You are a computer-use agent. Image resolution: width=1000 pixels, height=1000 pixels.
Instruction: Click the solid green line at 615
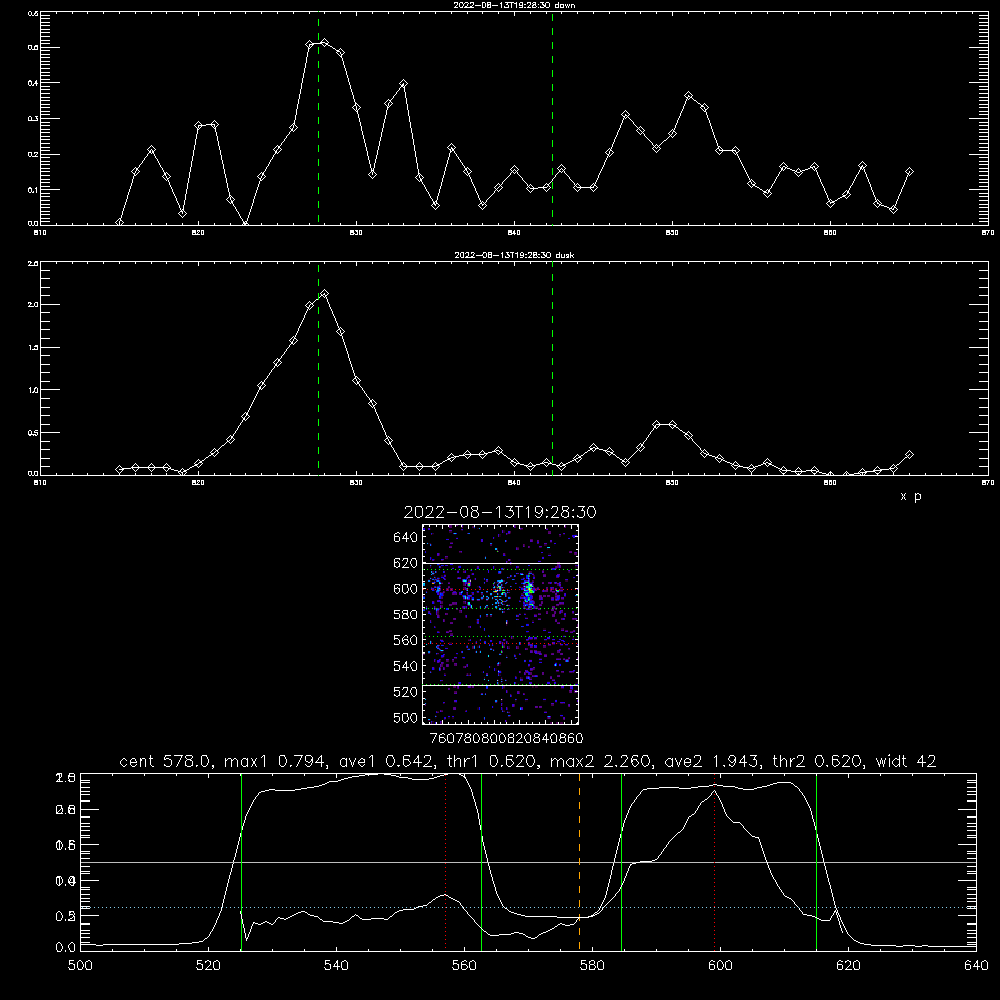(x=816, y=861)
